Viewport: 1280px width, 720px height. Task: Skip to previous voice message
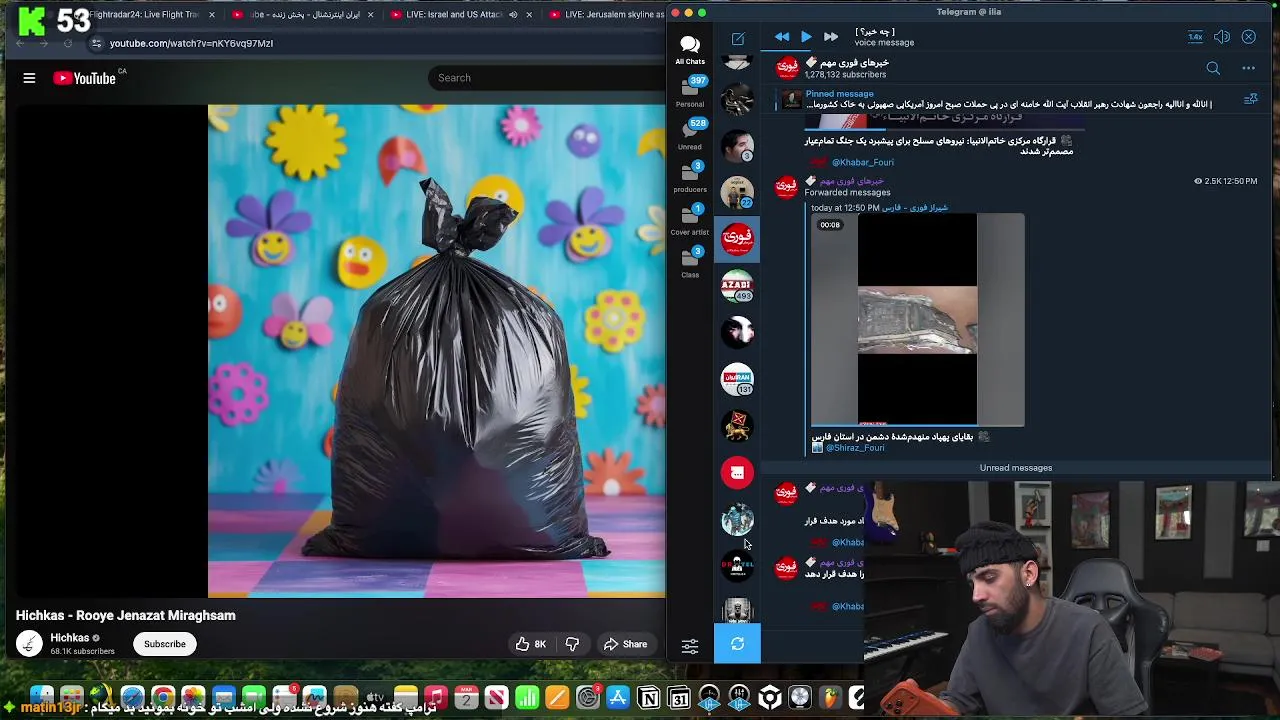pos(782,37)
